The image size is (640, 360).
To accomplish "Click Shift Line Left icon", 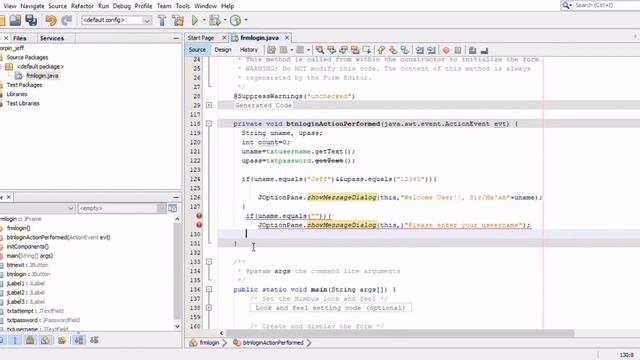I will pos(420,50).
